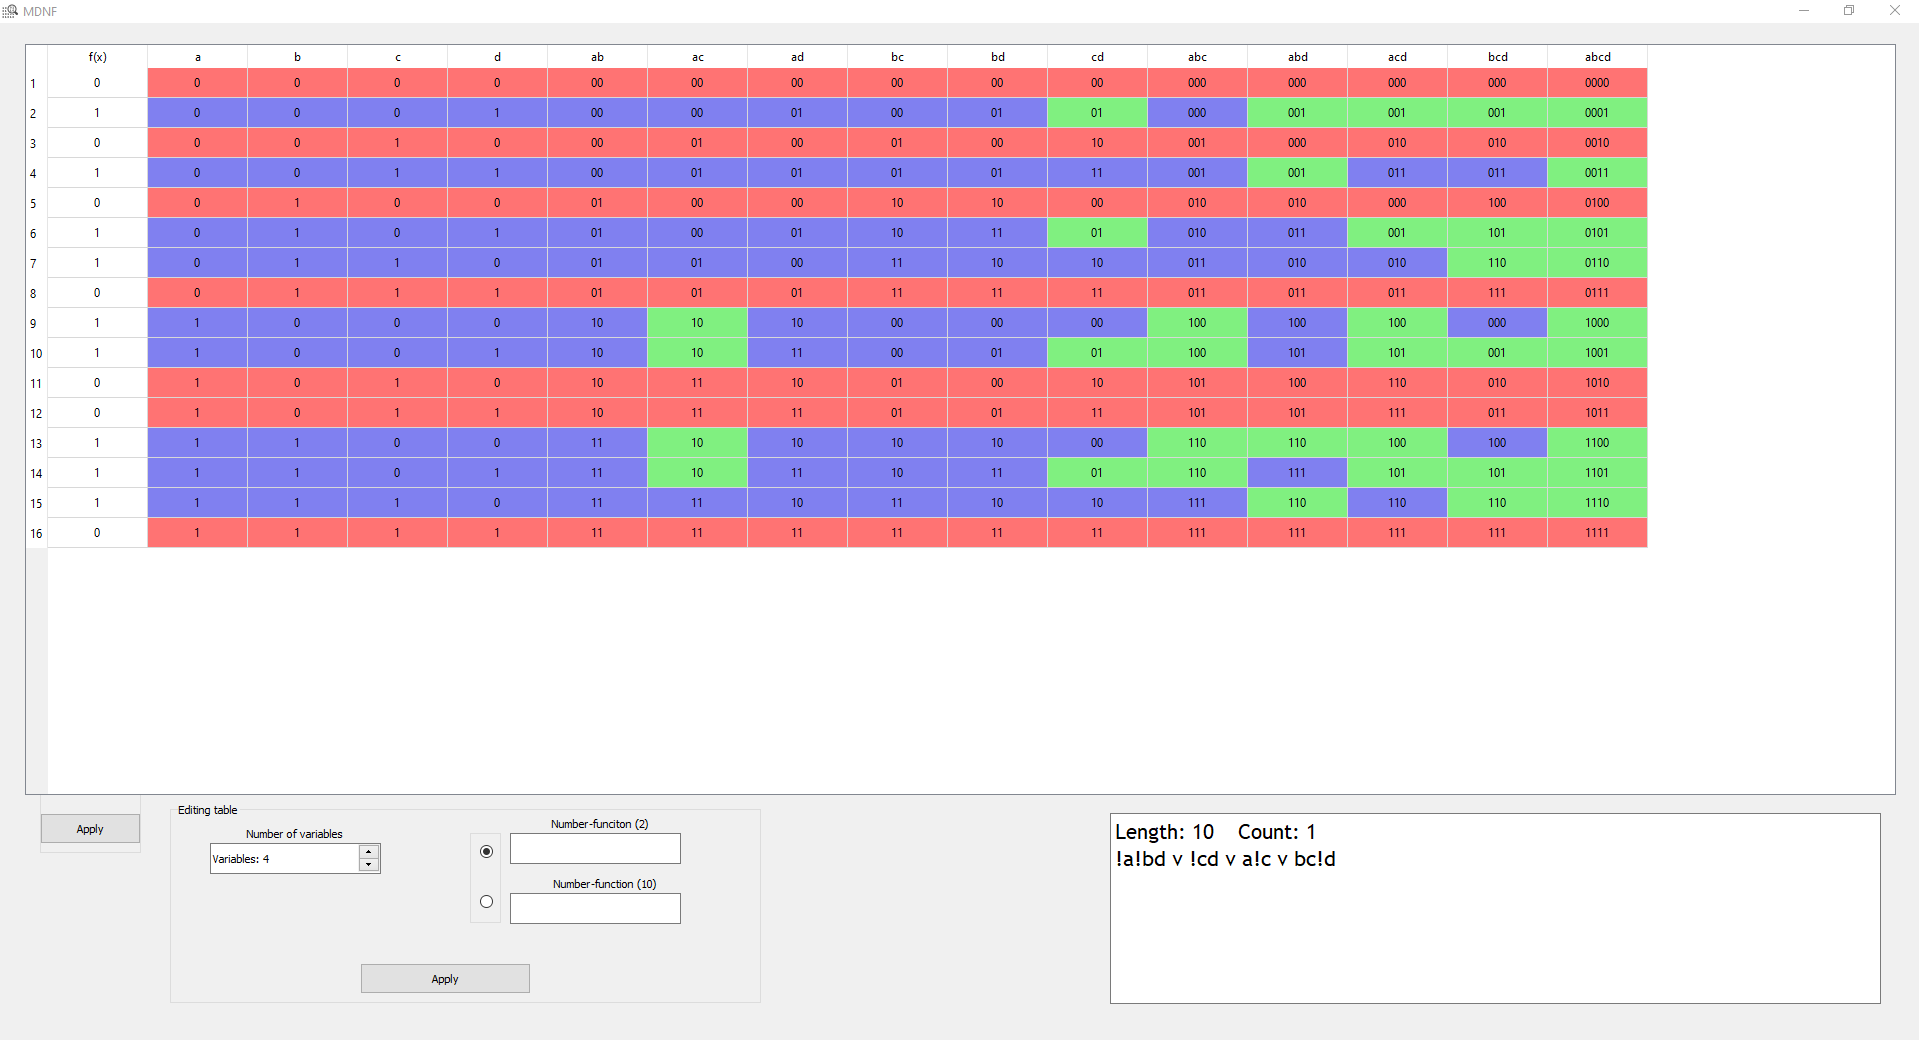Viewport: 1919px width, 1040px height.
Task: Select row header 1
Action: [x=36, y=83]
